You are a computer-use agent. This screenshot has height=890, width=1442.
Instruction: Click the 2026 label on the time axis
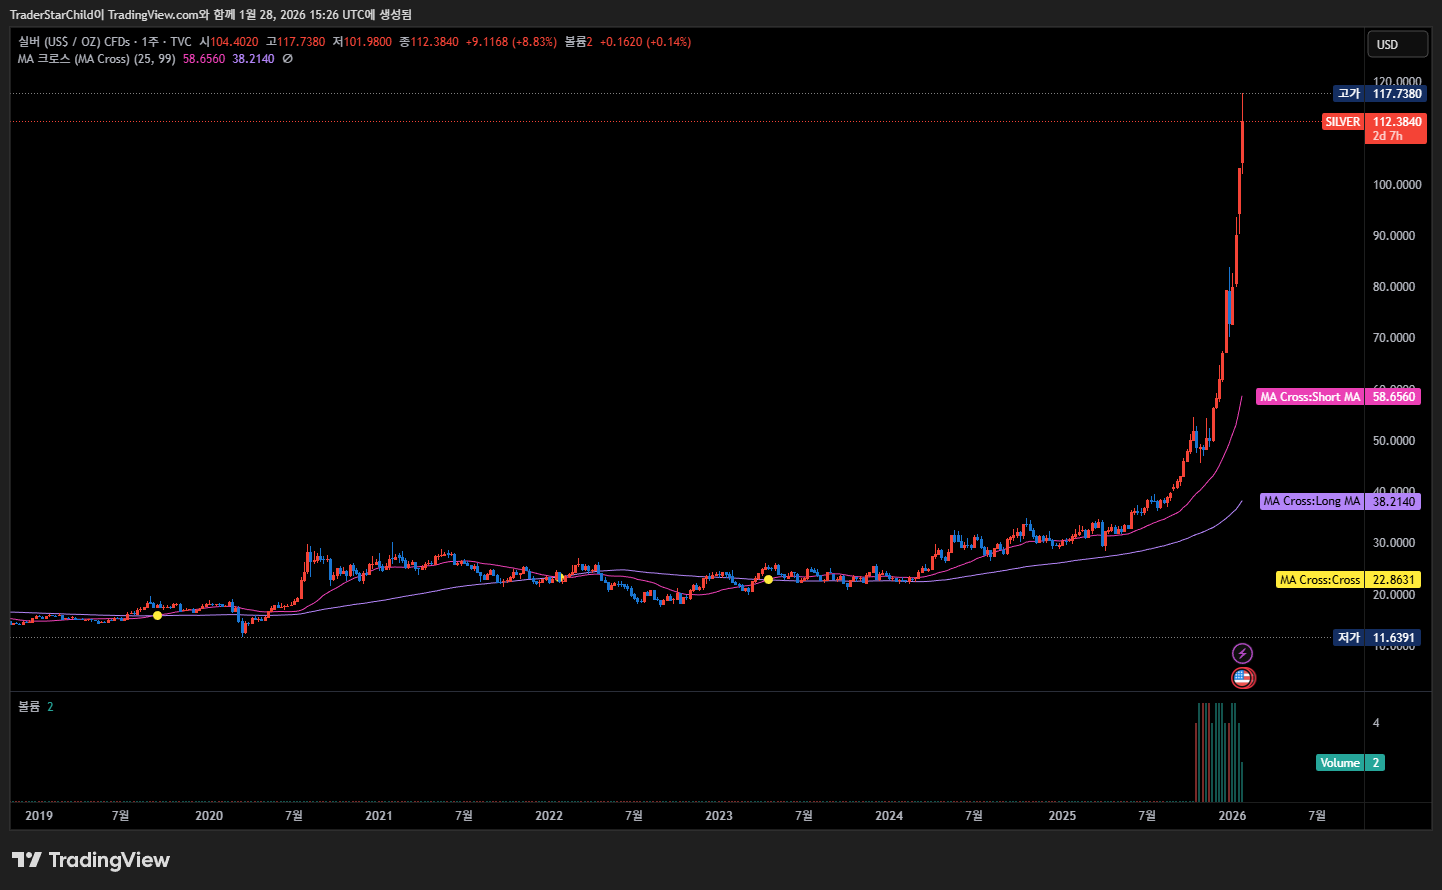(1232, 816)
